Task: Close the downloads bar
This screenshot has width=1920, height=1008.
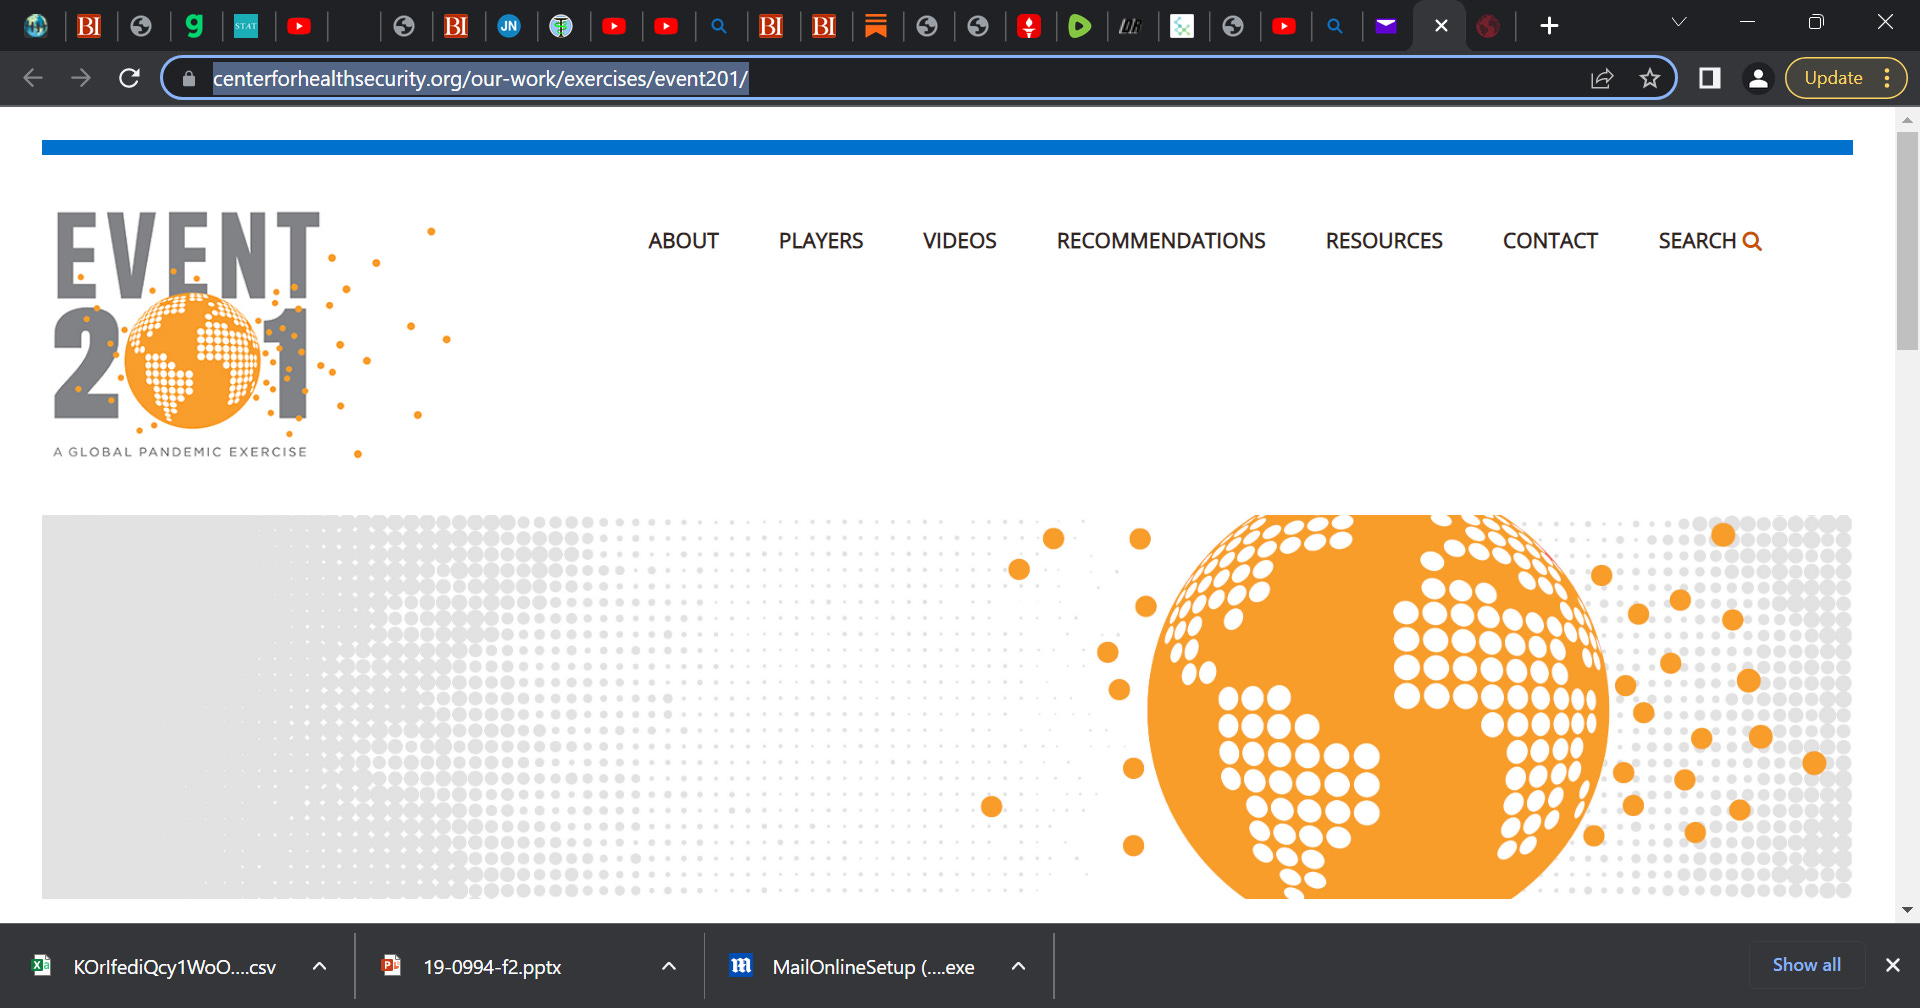Action: (1892, 965)
